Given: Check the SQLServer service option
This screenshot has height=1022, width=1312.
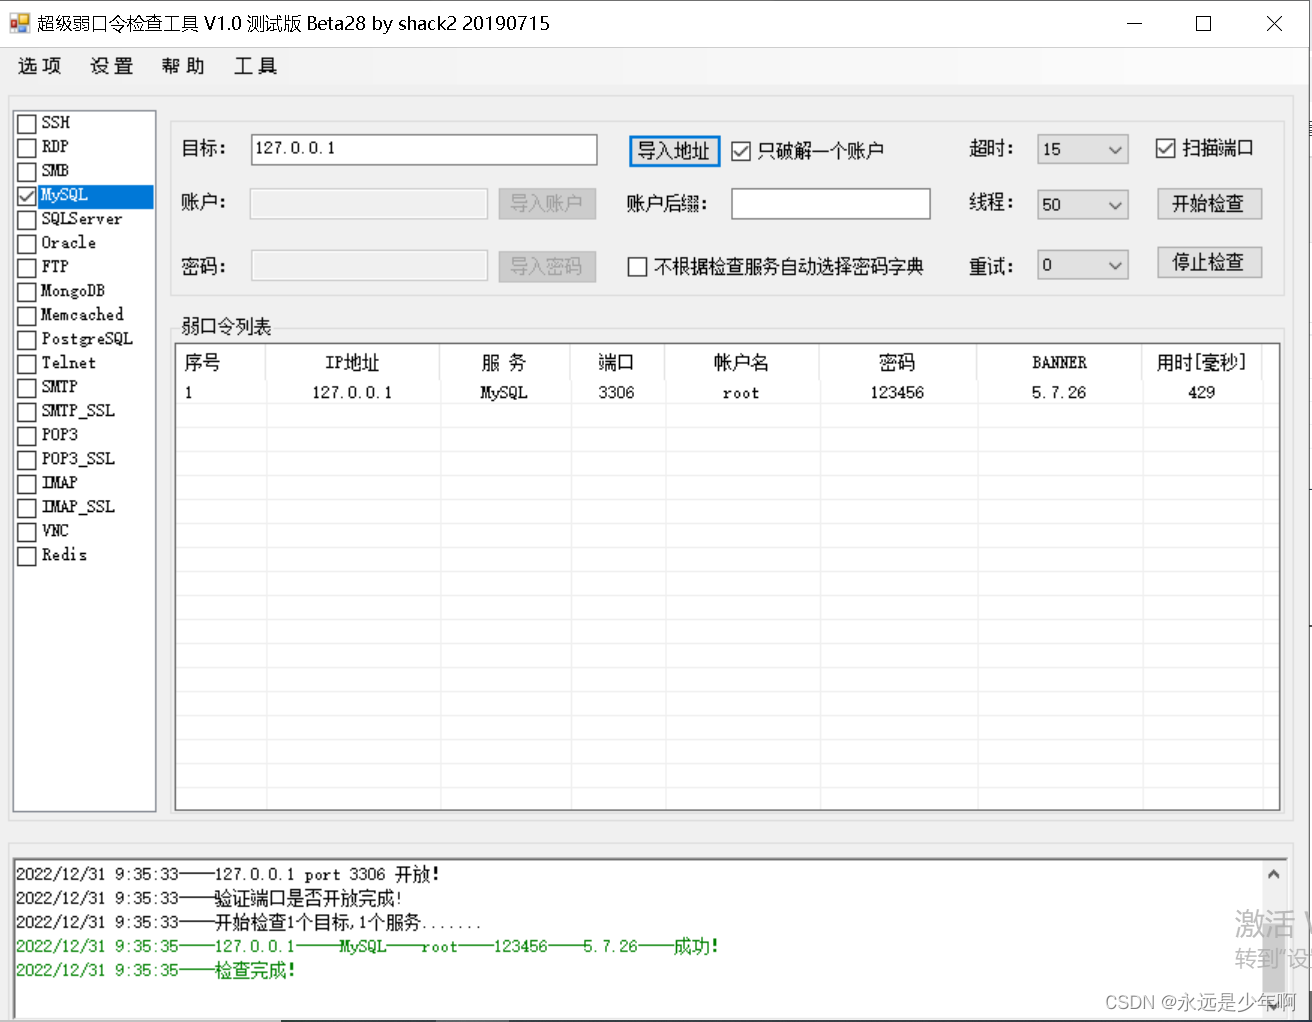Looking at the screenshot, I should point(26,219).
